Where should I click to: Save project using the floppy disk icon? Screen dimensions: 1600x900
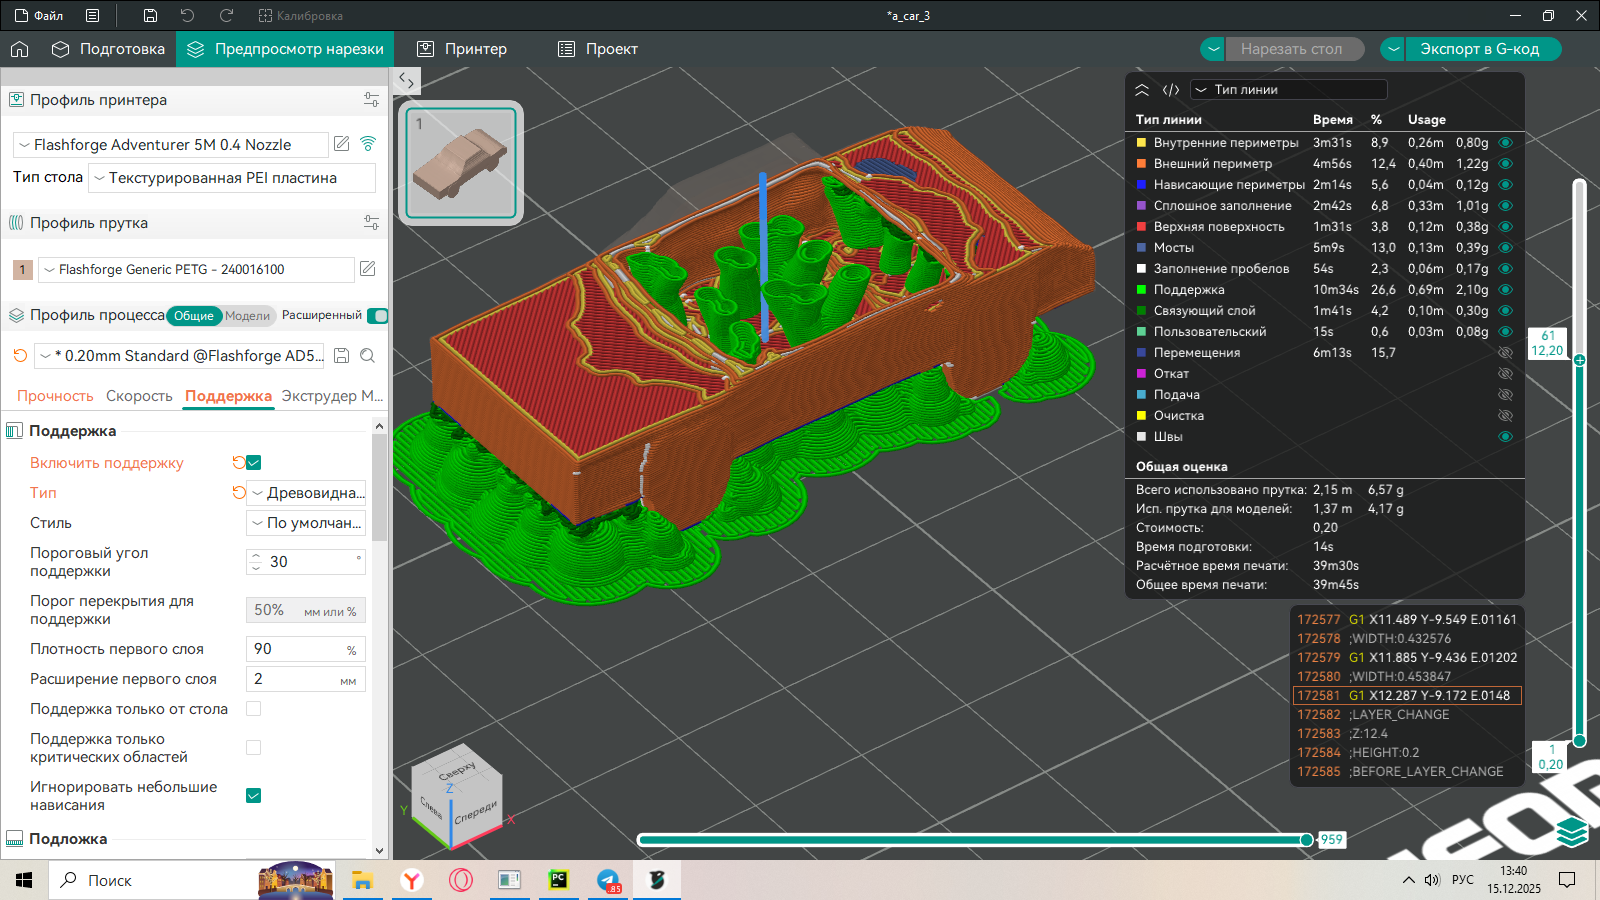(150, 16)
